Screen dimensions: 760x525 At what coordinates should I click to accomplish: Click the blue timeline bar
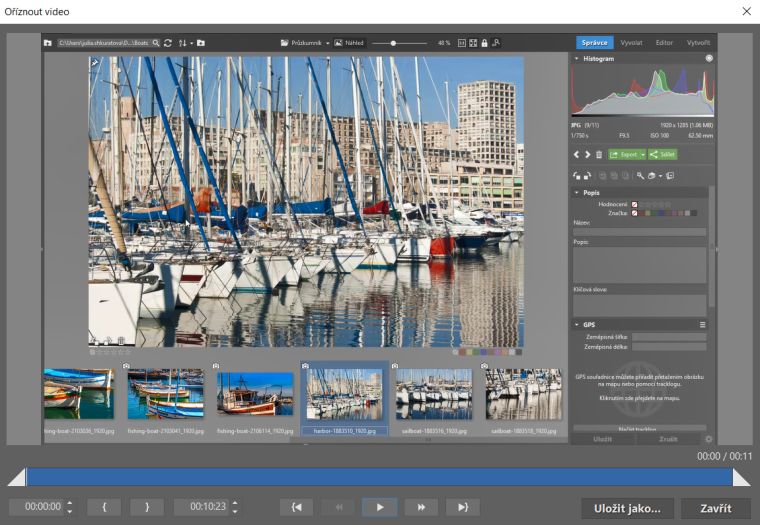coord(379,477)
